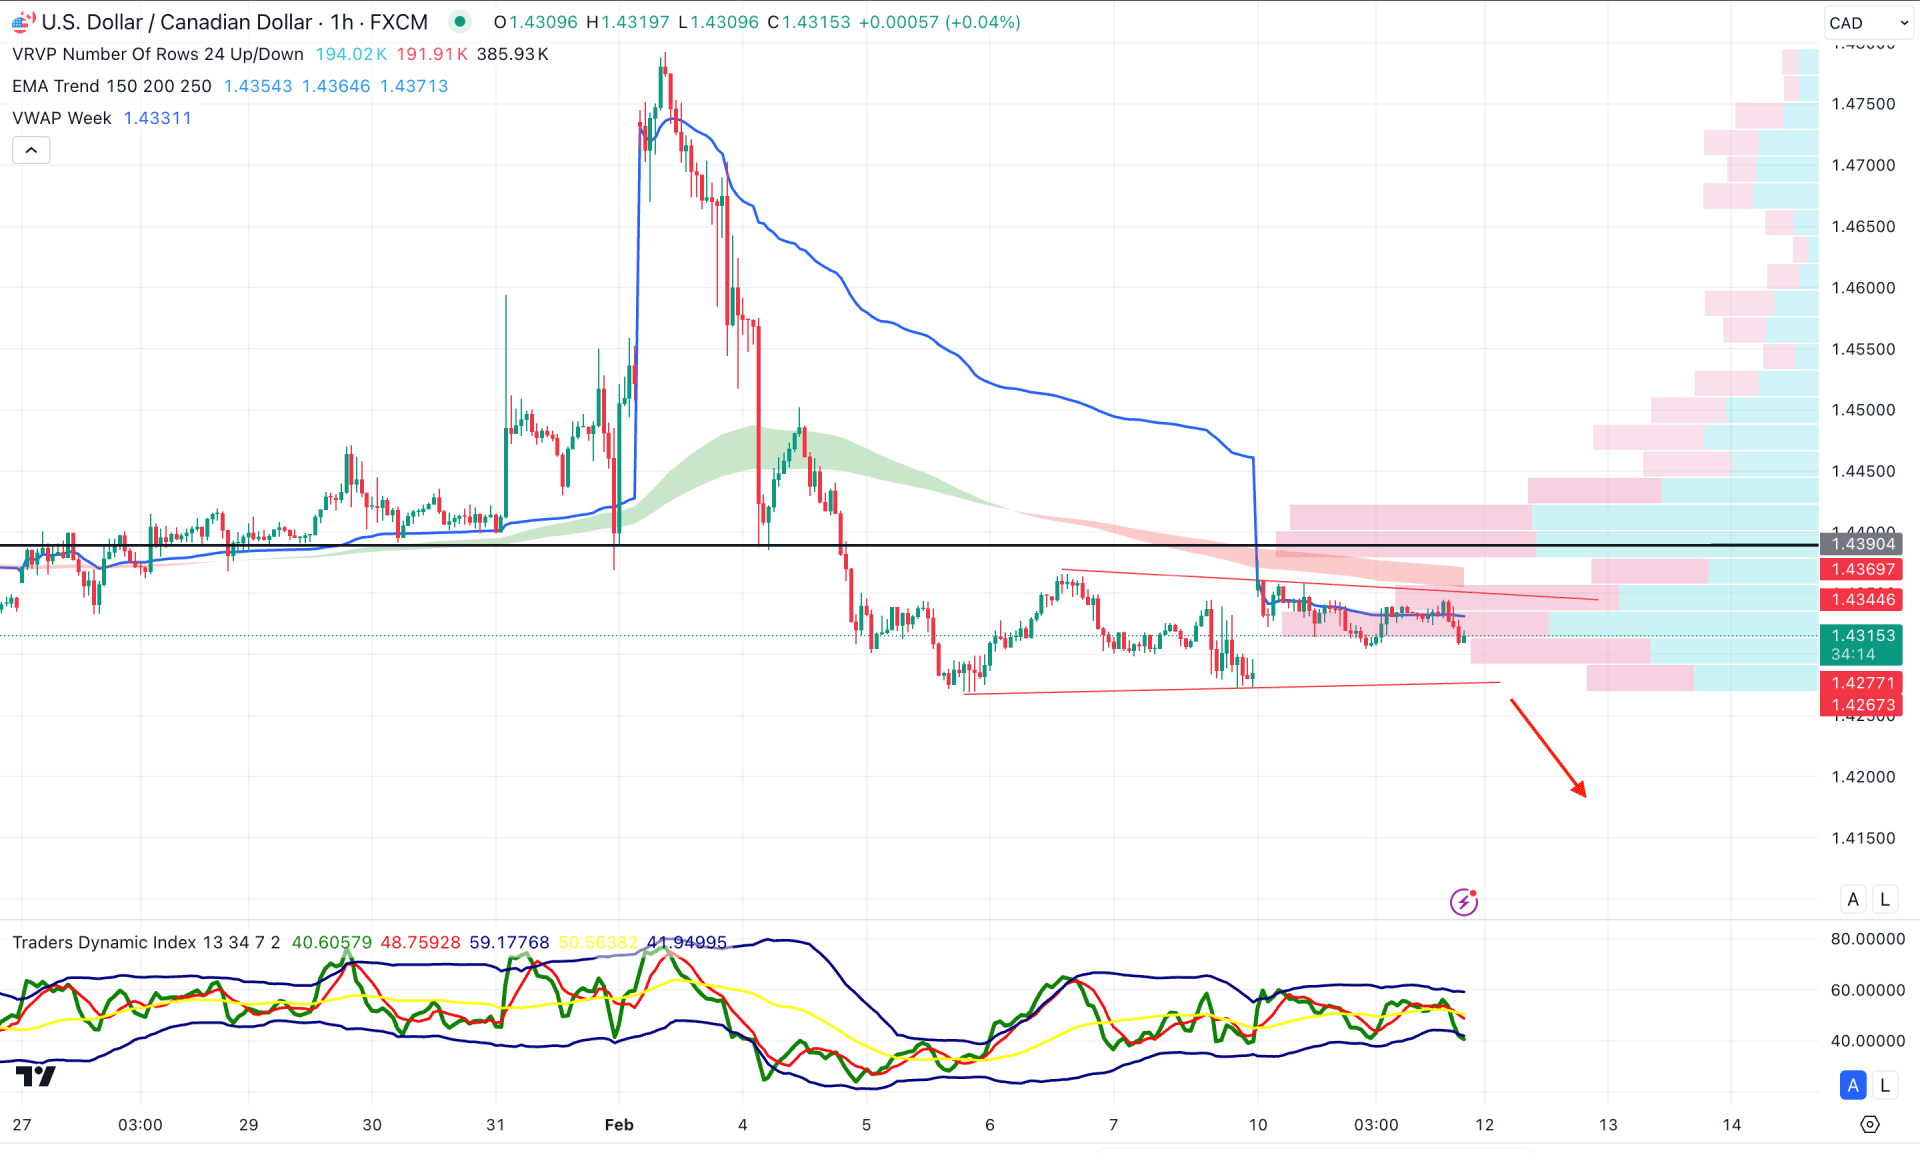Image resolution: width=1920 pixels, height=1153 pixels.
Task: Toggle auto scale A on main price pane
Action: (x=1853, y=899)
